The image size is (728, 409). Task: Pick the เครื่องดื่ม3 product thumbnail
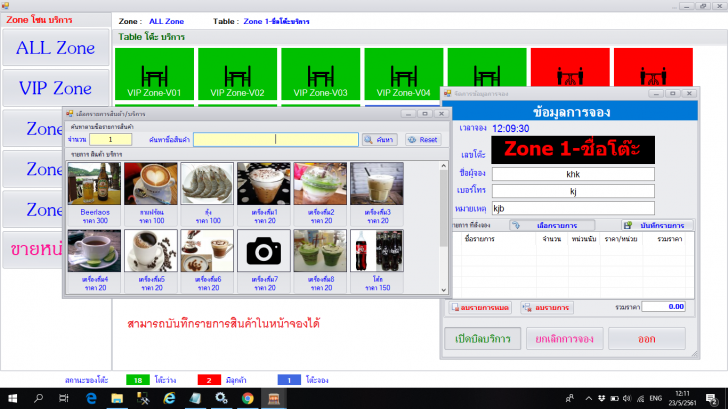coord(377,184)
